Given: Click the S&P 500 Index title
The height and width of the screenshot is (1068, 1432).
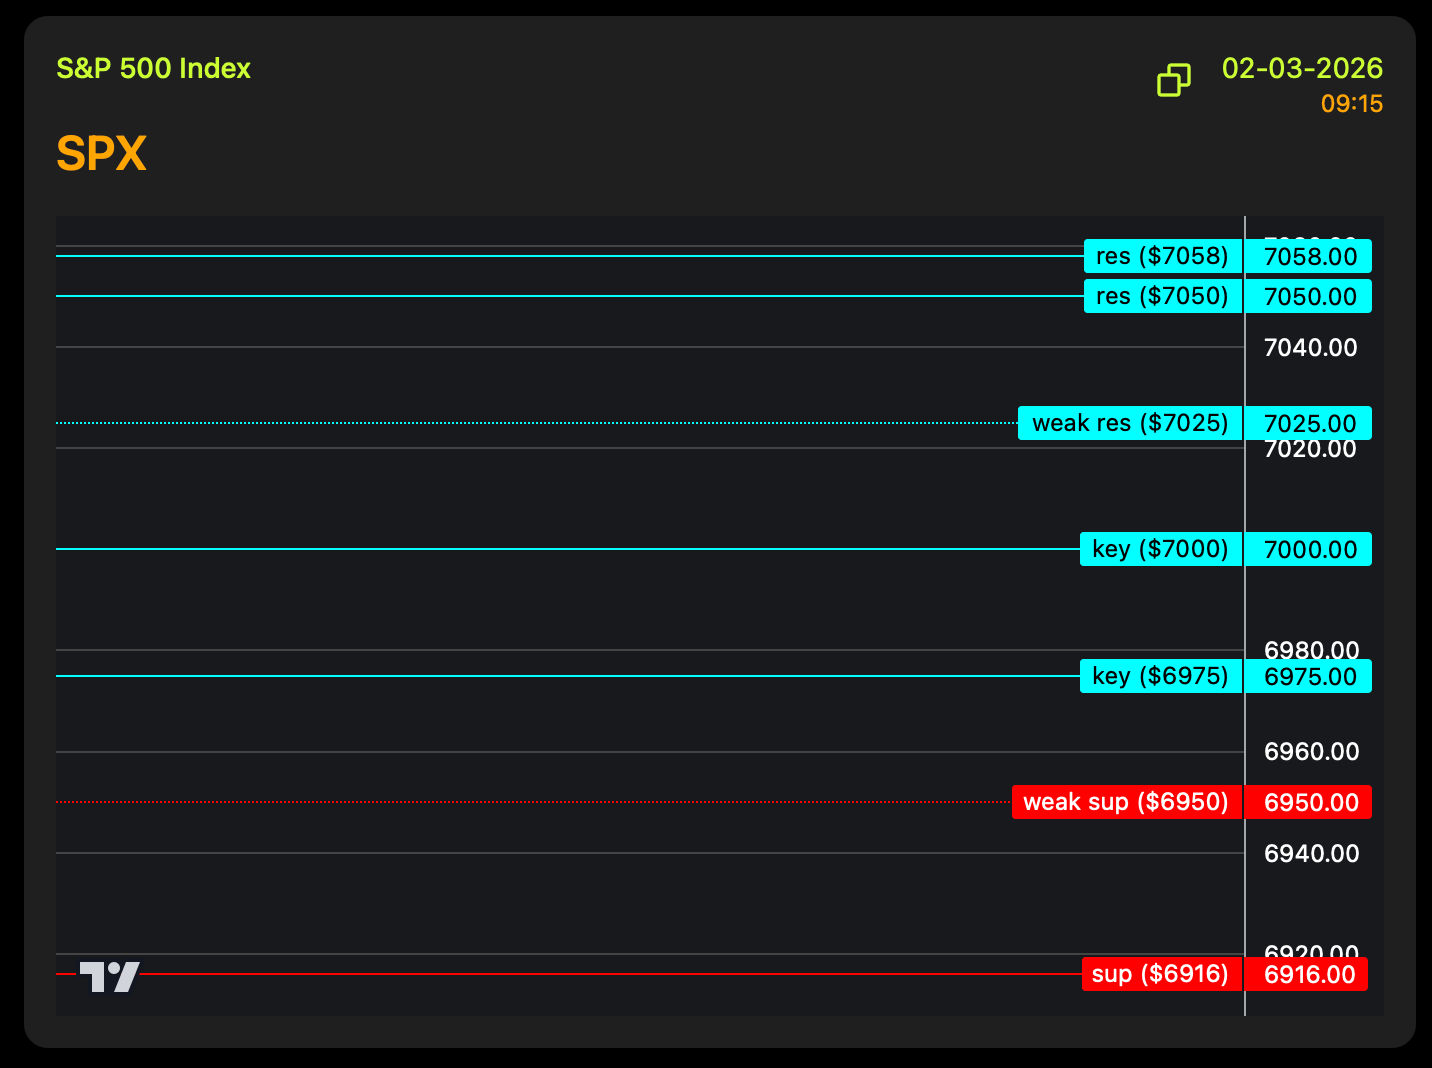Looking at the screenshot, I should [153, 68].
